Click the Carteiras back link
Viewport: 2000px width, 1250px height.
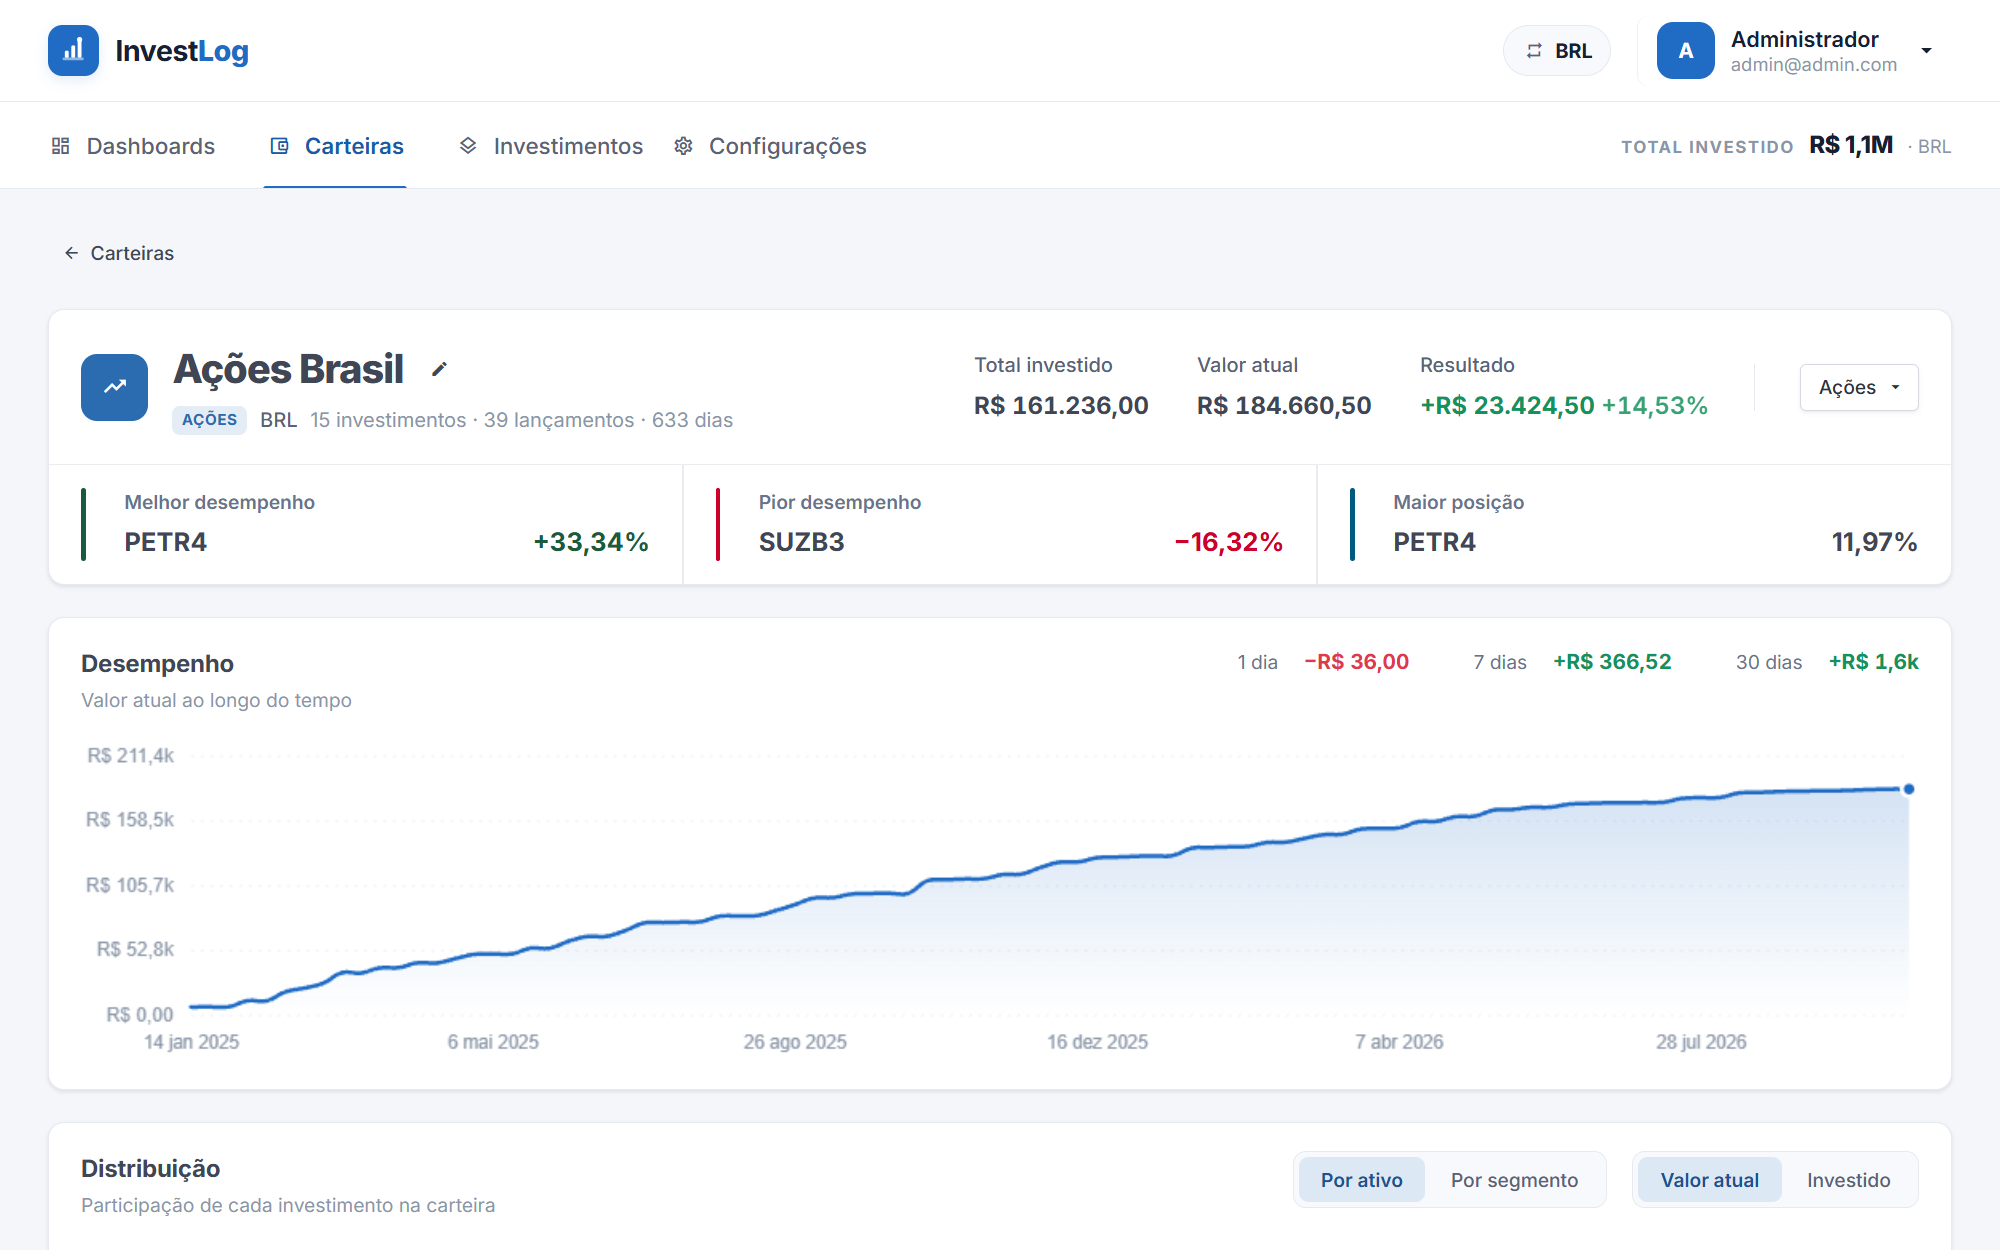pos(119,253)
